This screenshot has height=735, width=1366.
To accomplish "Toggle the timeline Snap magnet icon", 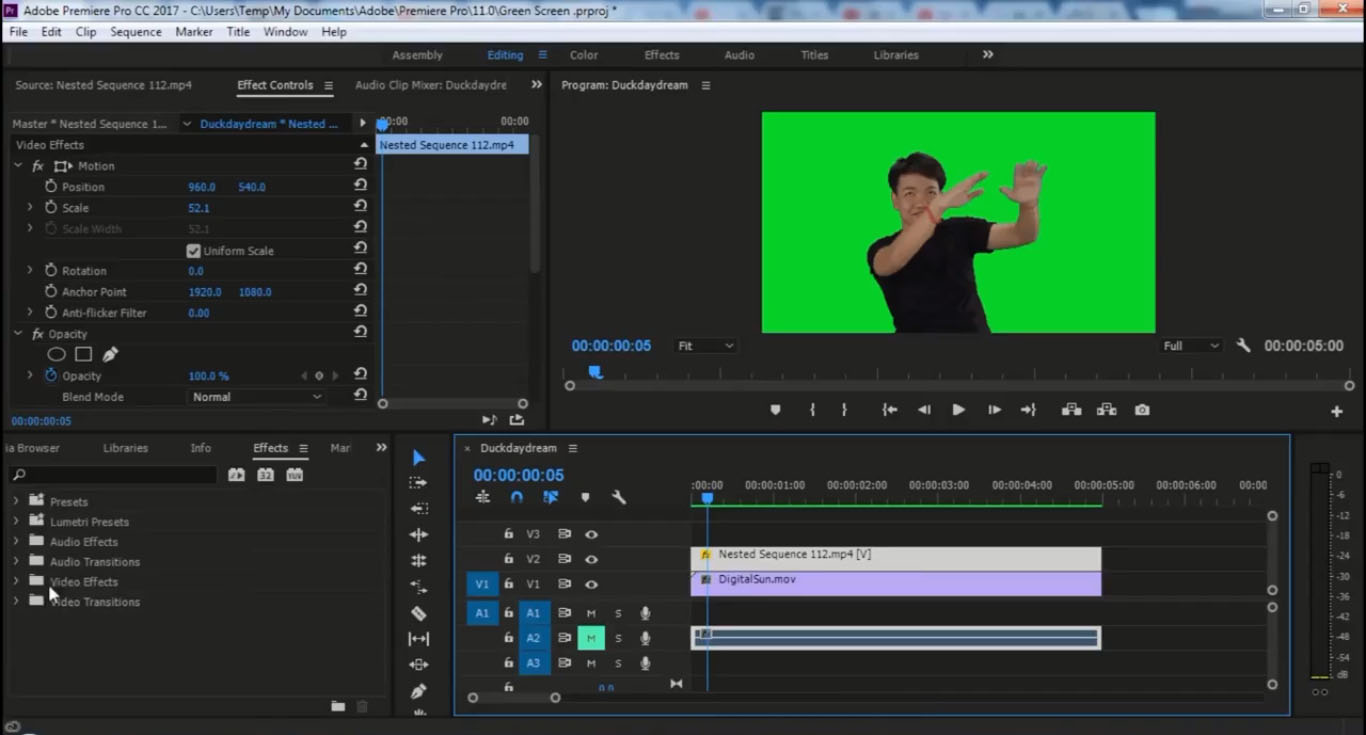I will pos(517,497).
